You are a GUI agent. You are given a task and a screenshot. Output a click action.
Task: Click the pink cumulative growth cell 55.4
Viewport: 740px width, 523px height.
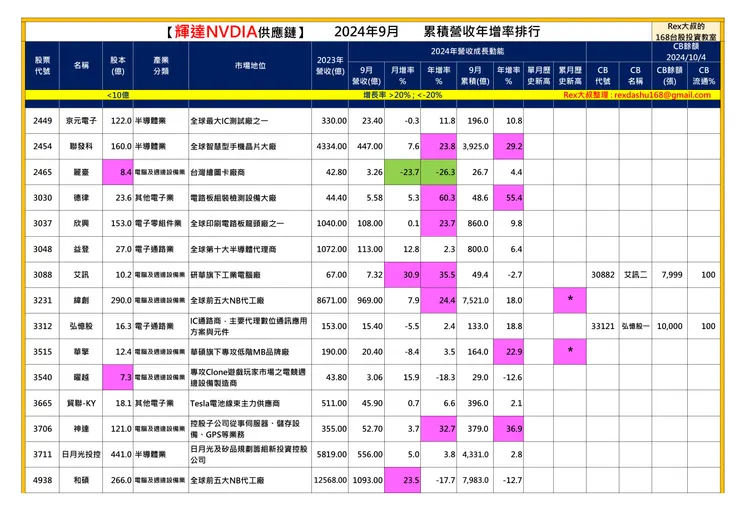(x=508, y=198)
